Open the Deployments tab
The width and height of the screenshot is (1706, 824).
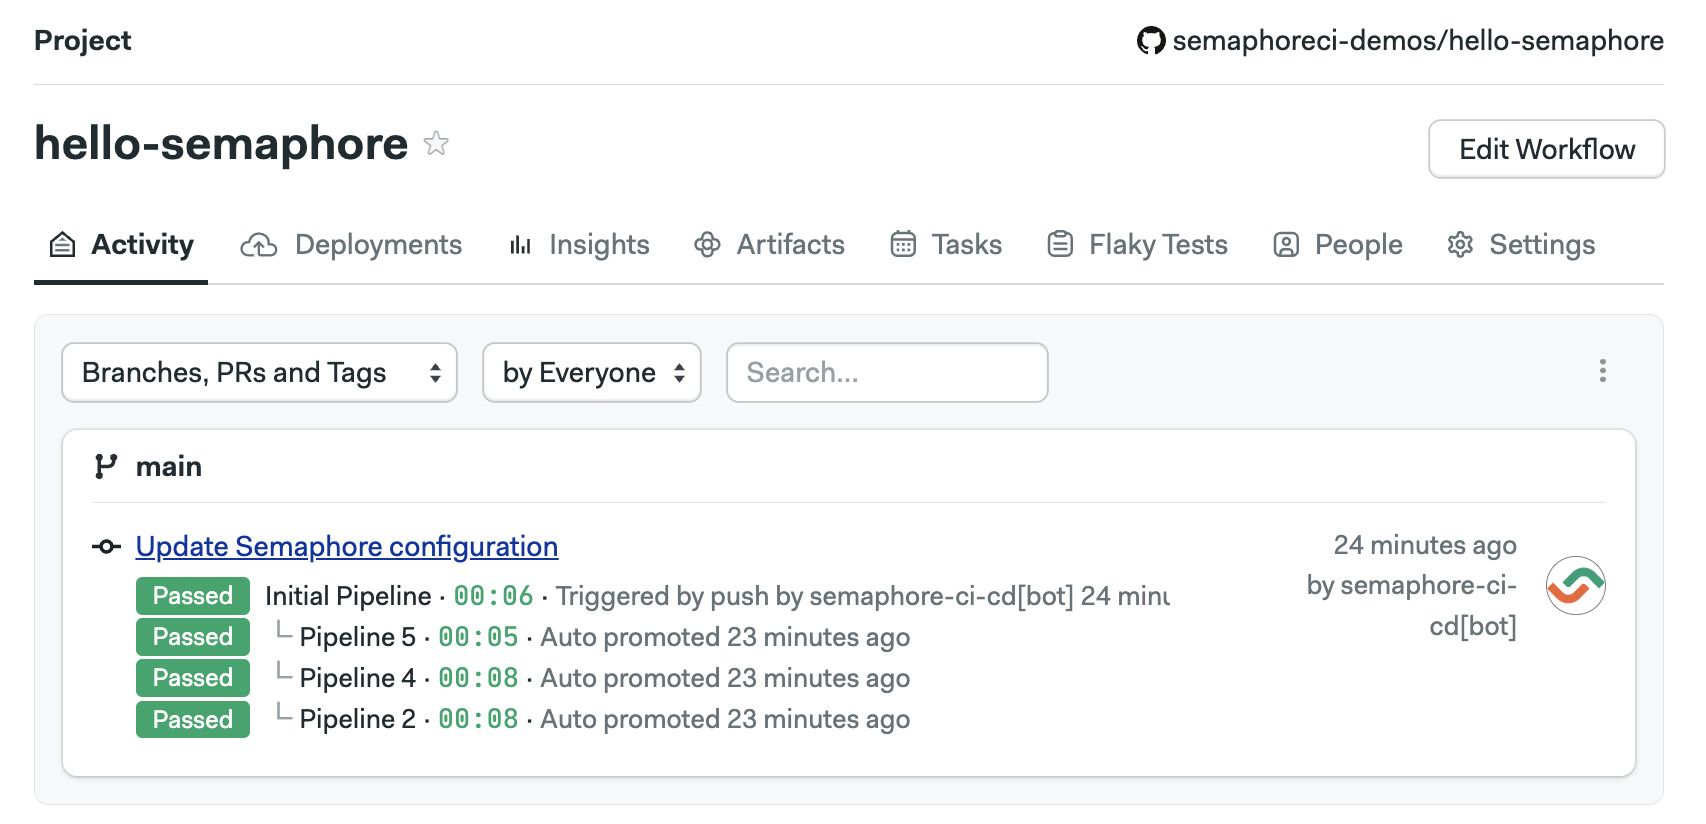[351, 245]
